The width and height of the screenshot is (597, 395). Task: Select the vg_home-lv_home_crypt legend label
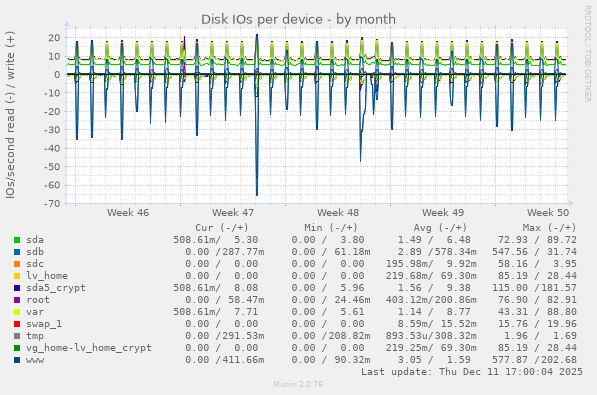coord(89,348)
